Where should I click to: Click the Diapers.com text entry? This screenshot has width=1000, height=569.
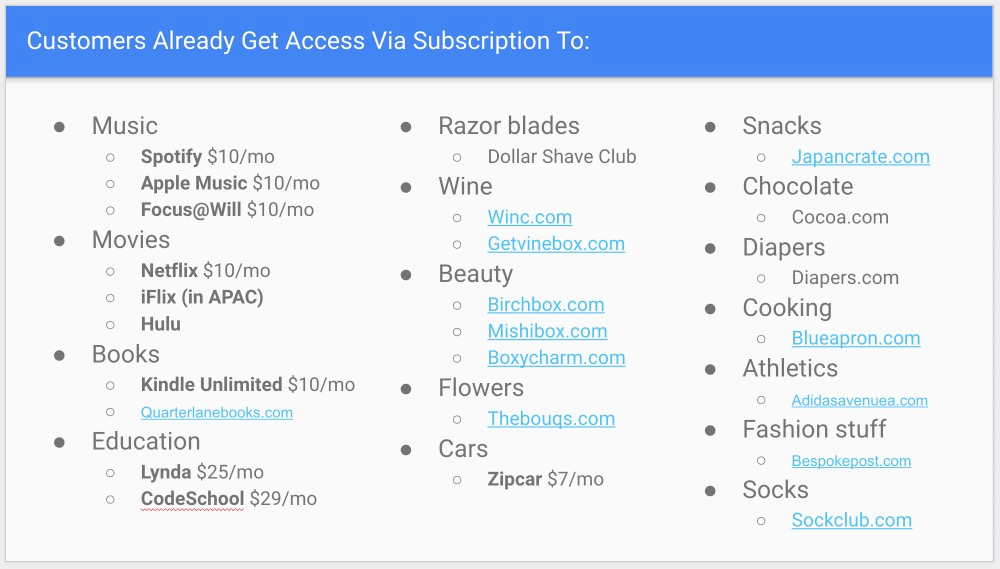(x=845, y=278)
